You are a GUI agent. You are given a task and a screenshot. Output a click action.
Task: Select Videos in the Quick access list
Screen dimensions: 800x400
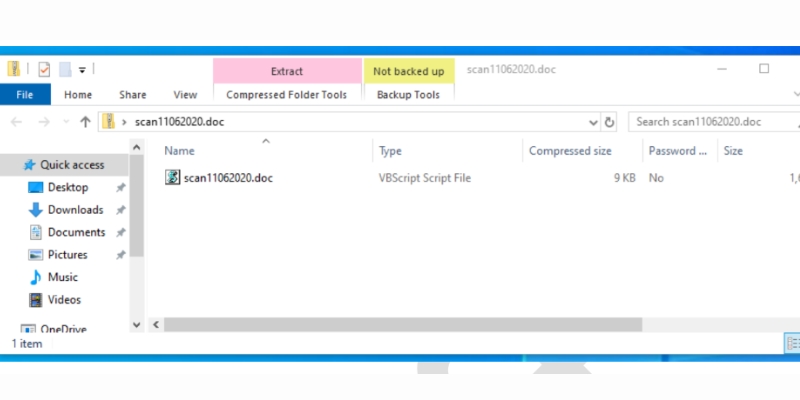[64, 299]
